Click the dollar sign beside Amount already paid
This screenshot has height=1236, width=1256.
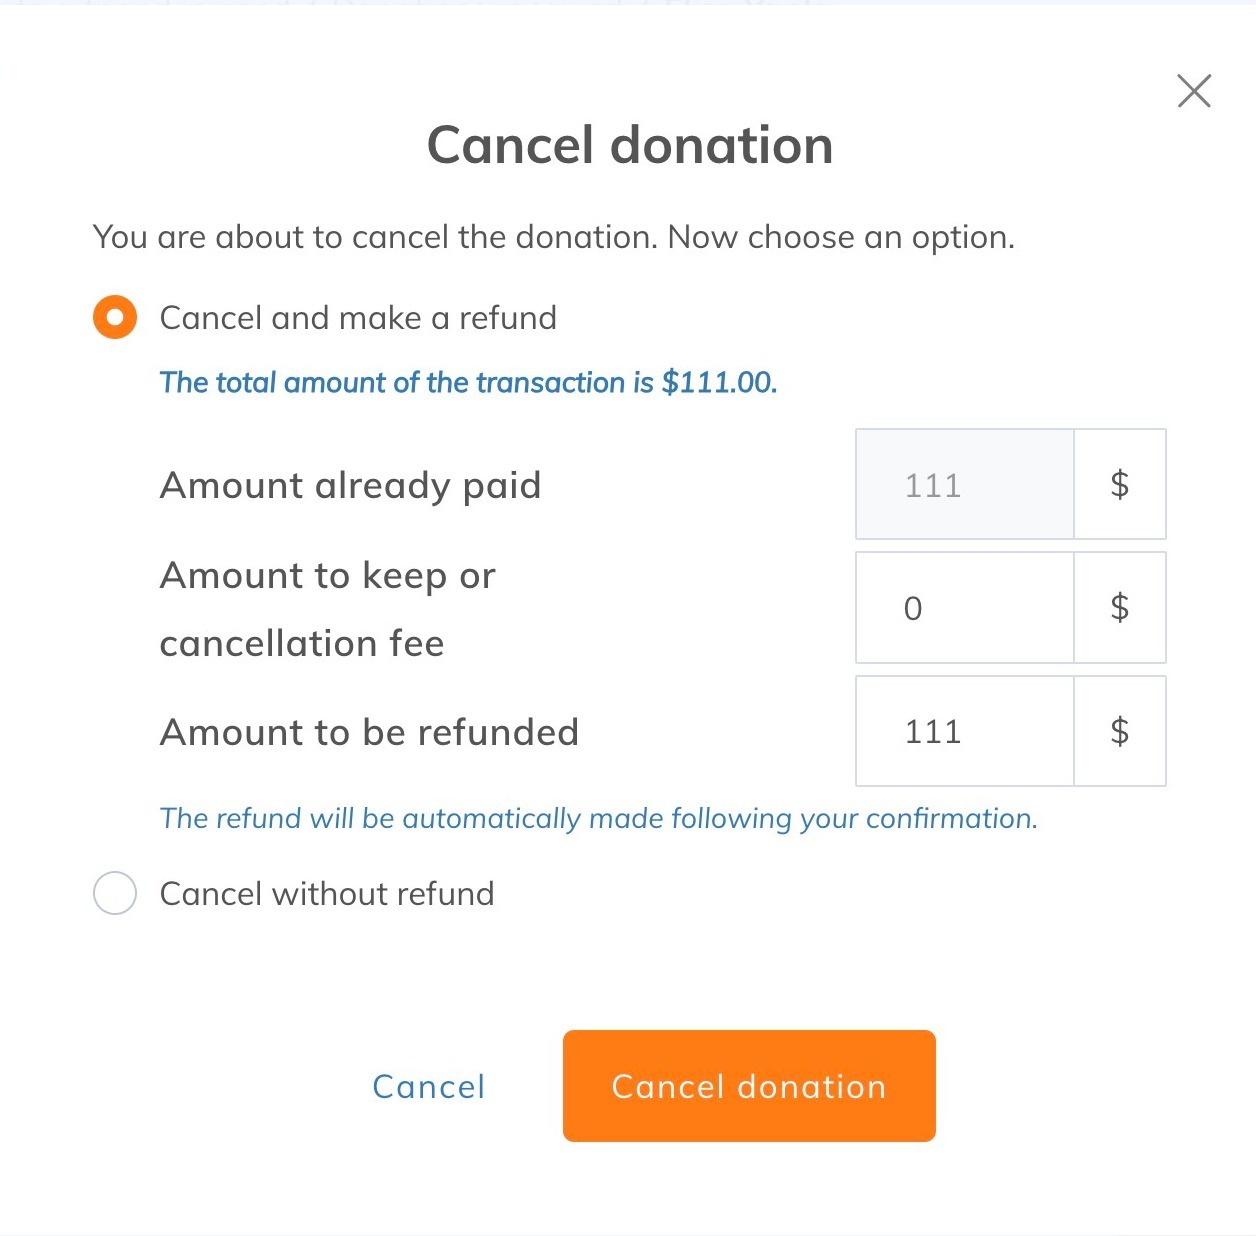coord(1120,485)
